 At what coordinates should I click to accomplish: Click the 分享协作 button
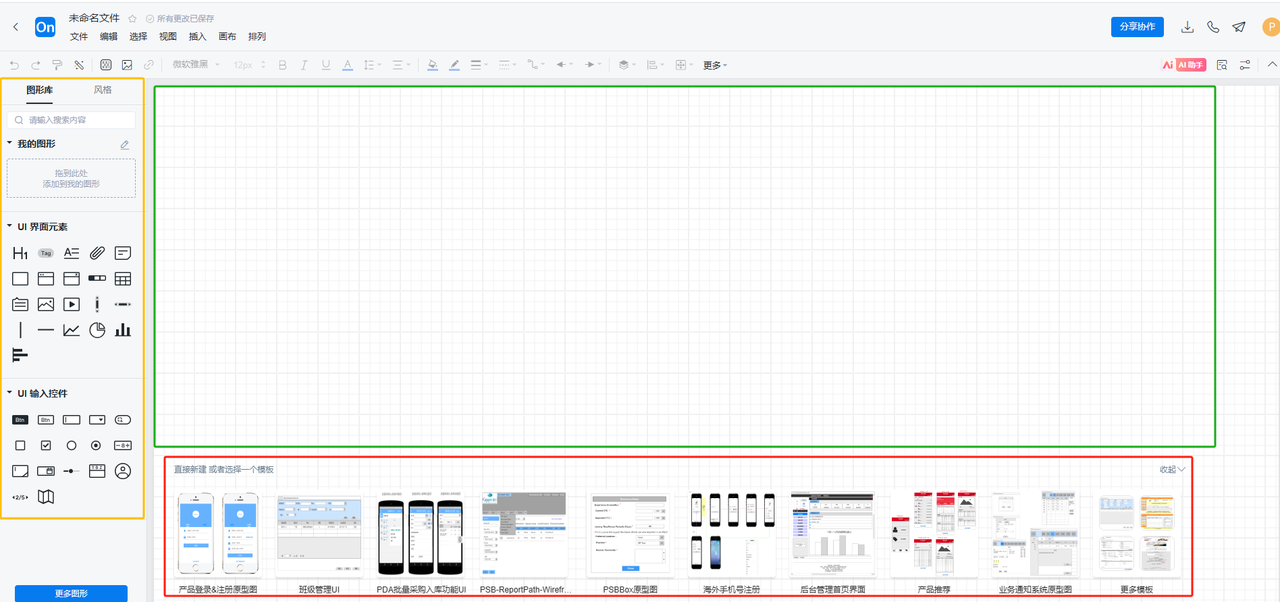coord(1137,27)
